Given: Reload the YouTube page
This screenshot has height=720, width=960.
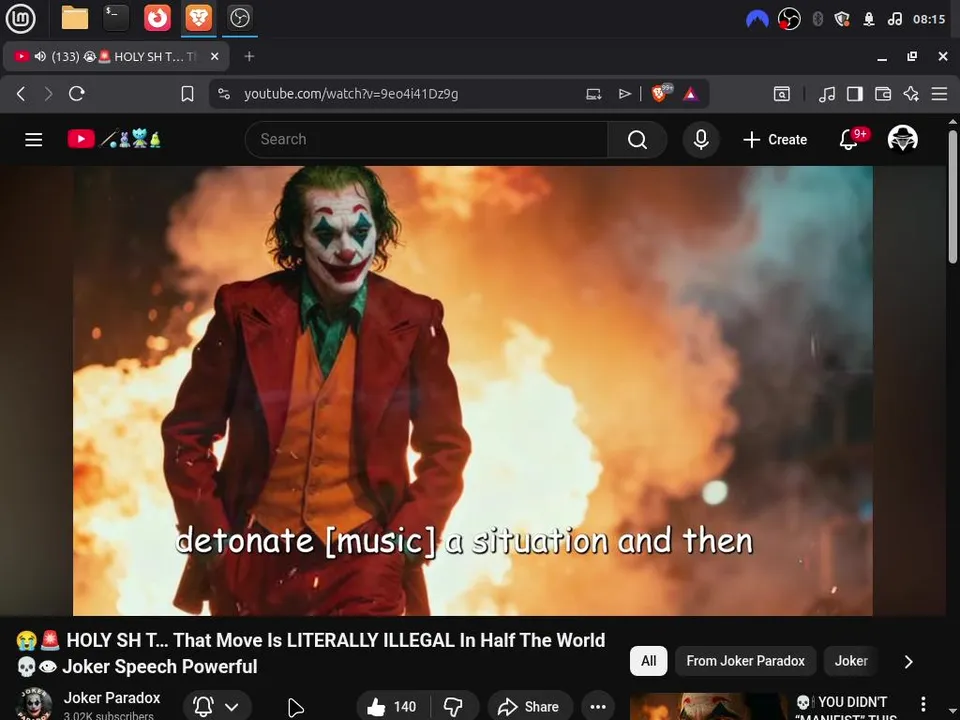Looking at the screenshot, I should pos(77,94).
